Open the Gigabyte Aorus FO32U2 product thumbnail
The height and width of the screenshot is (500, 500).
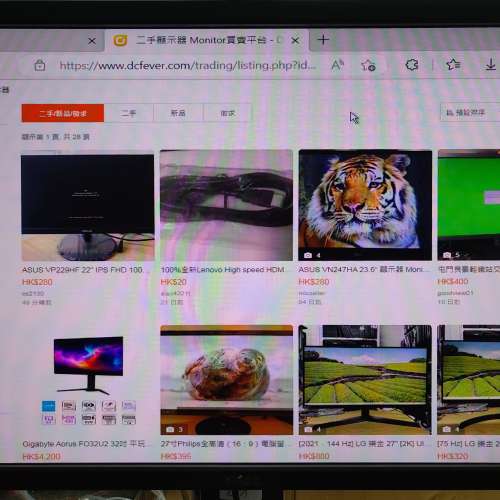(x=88, y=380)
